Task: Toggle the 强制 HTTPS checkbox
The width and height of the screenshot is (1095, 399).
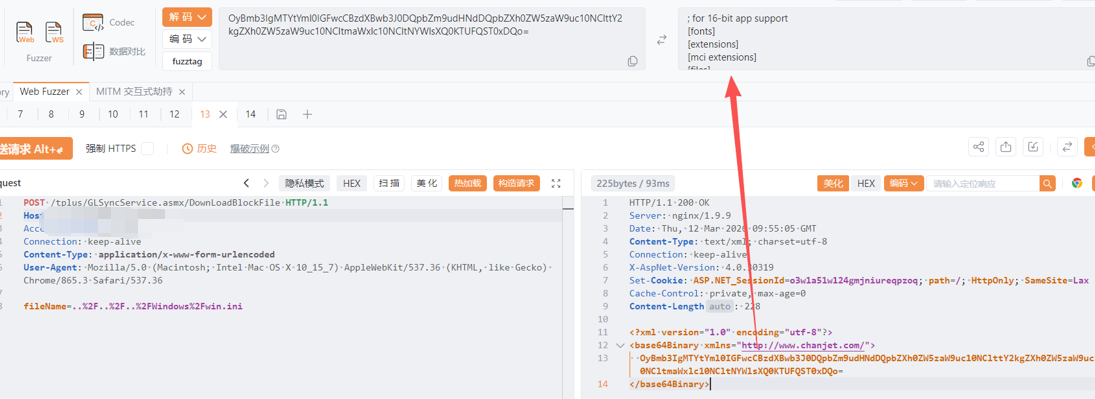Action: (147, 148)
